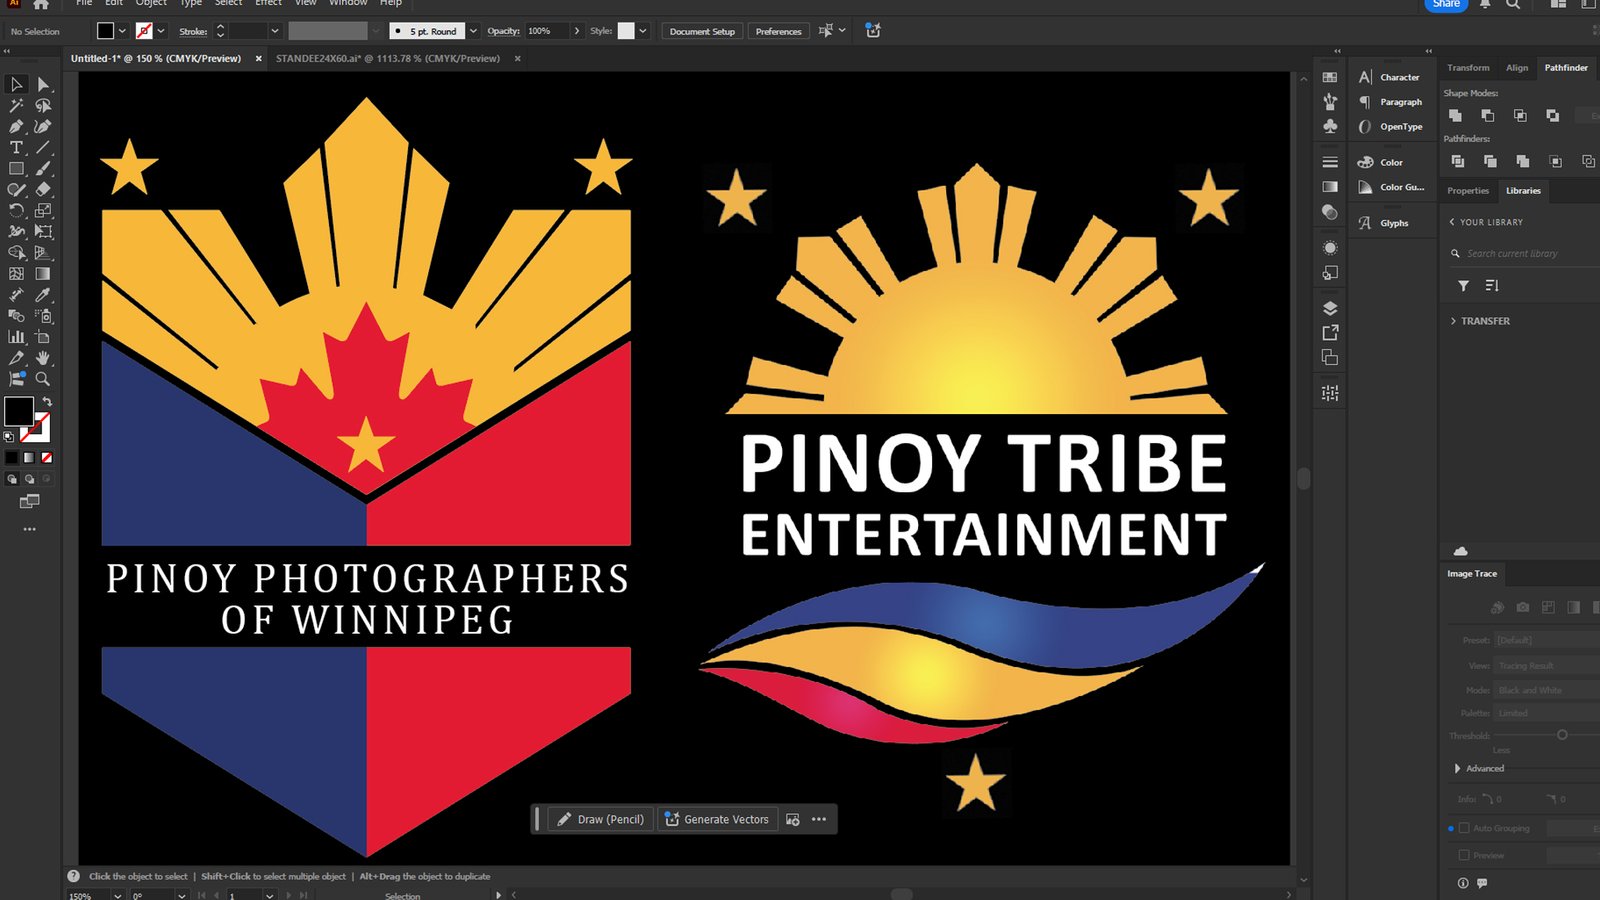Viewport: 1600px width, 900px height.
Task: Select the Direct Selection tool
Action: click(43, 84)
